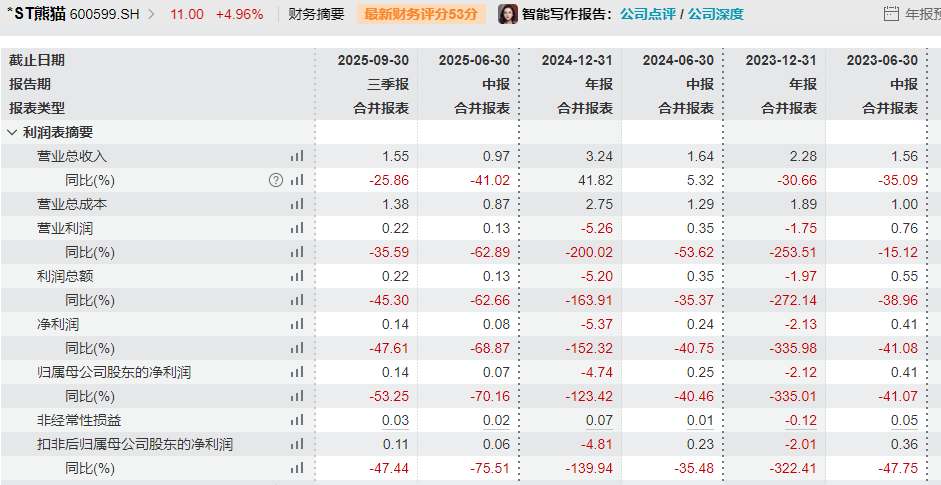Open chart for 归属母公司股东的净利润
Image resolution: width=941 pixels, height=485 pixels.
(x=296, y=372)
